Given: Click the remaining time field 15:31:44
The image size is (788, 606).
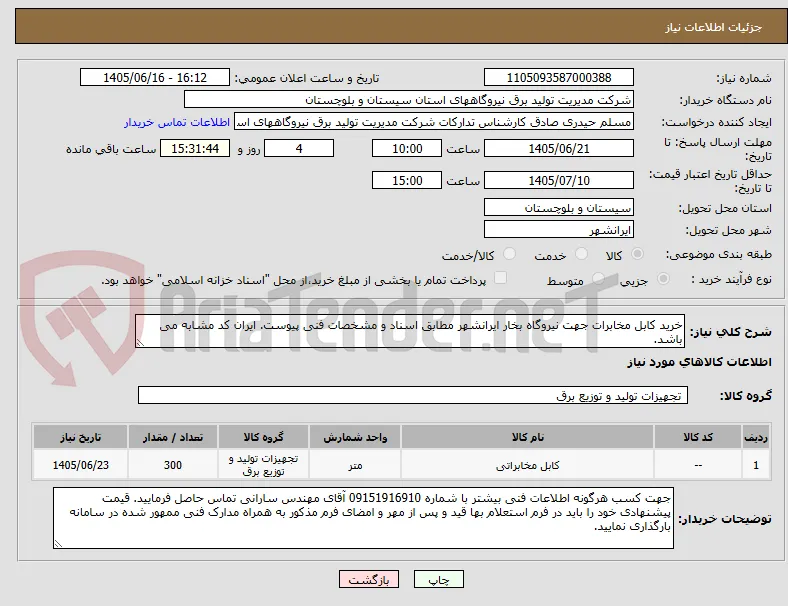Looking at the screenshot, I should click(195, 149).
